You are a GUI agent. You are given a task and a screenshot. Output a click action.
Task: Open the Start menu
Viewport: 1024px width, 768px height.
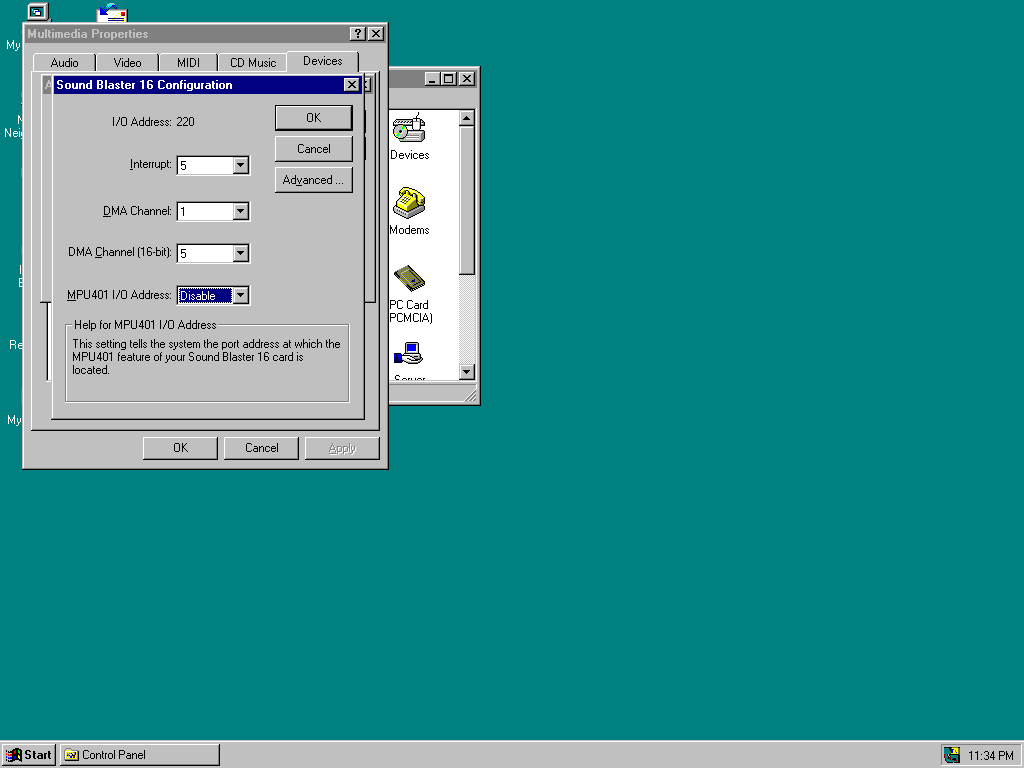(28, 755)
